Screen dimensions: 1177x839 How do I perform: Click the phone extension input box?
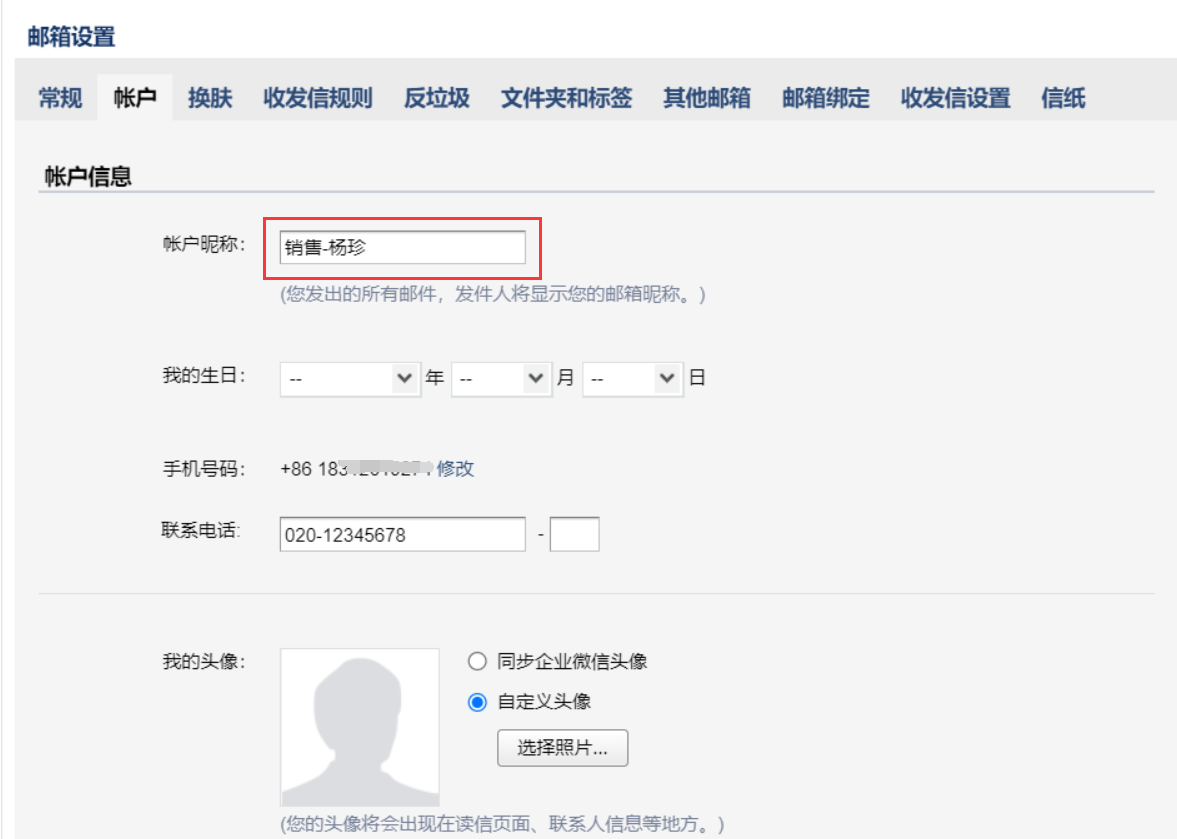click(x=574, y=534)
